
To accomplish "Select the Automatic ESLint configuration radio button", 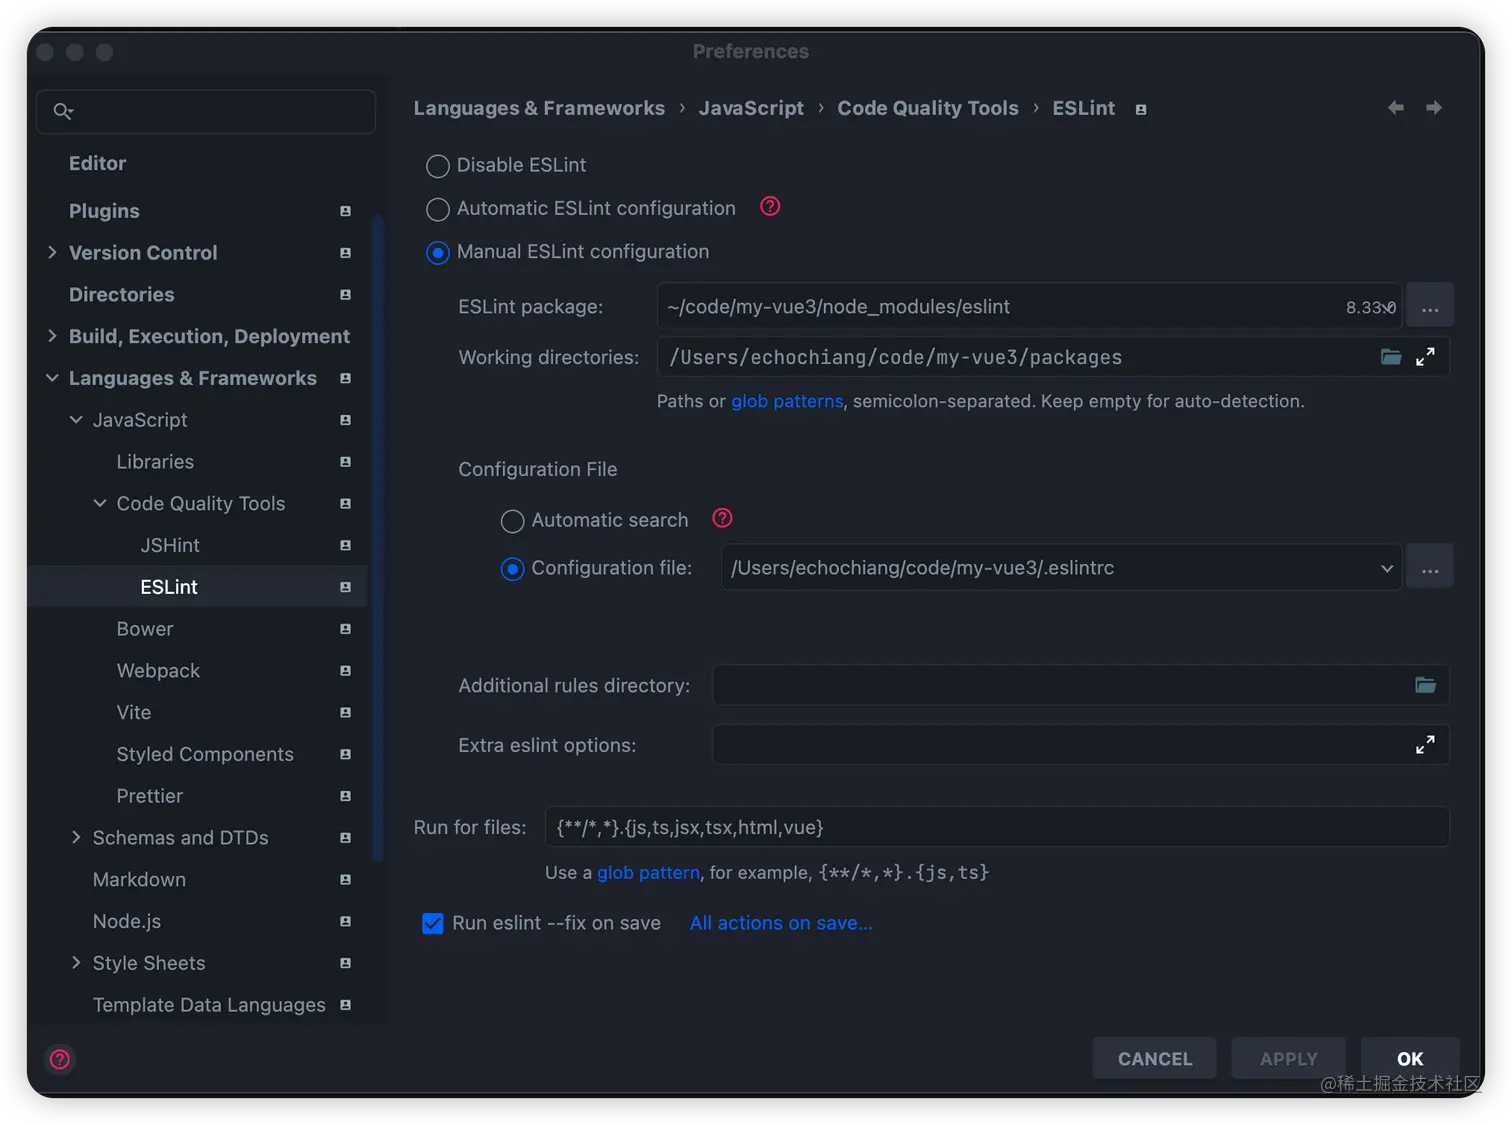I will point(438,209).
